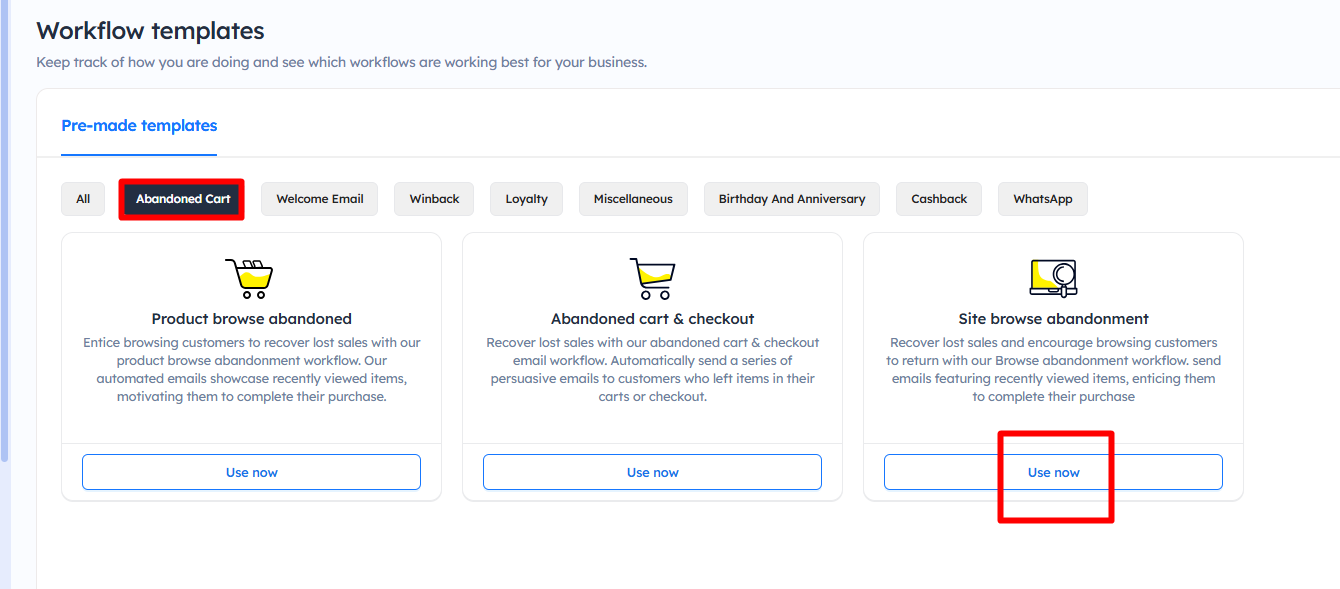This screenshot has width=1340, height=589.
Task: Filter templates by Welcome Email
Action: pyautogui.click(x=320, y=199)
